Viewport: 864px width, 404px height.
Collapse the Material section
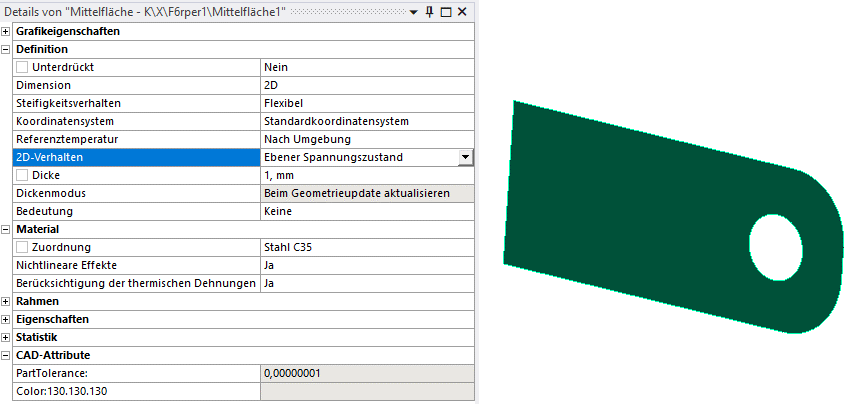pos(6,229)
